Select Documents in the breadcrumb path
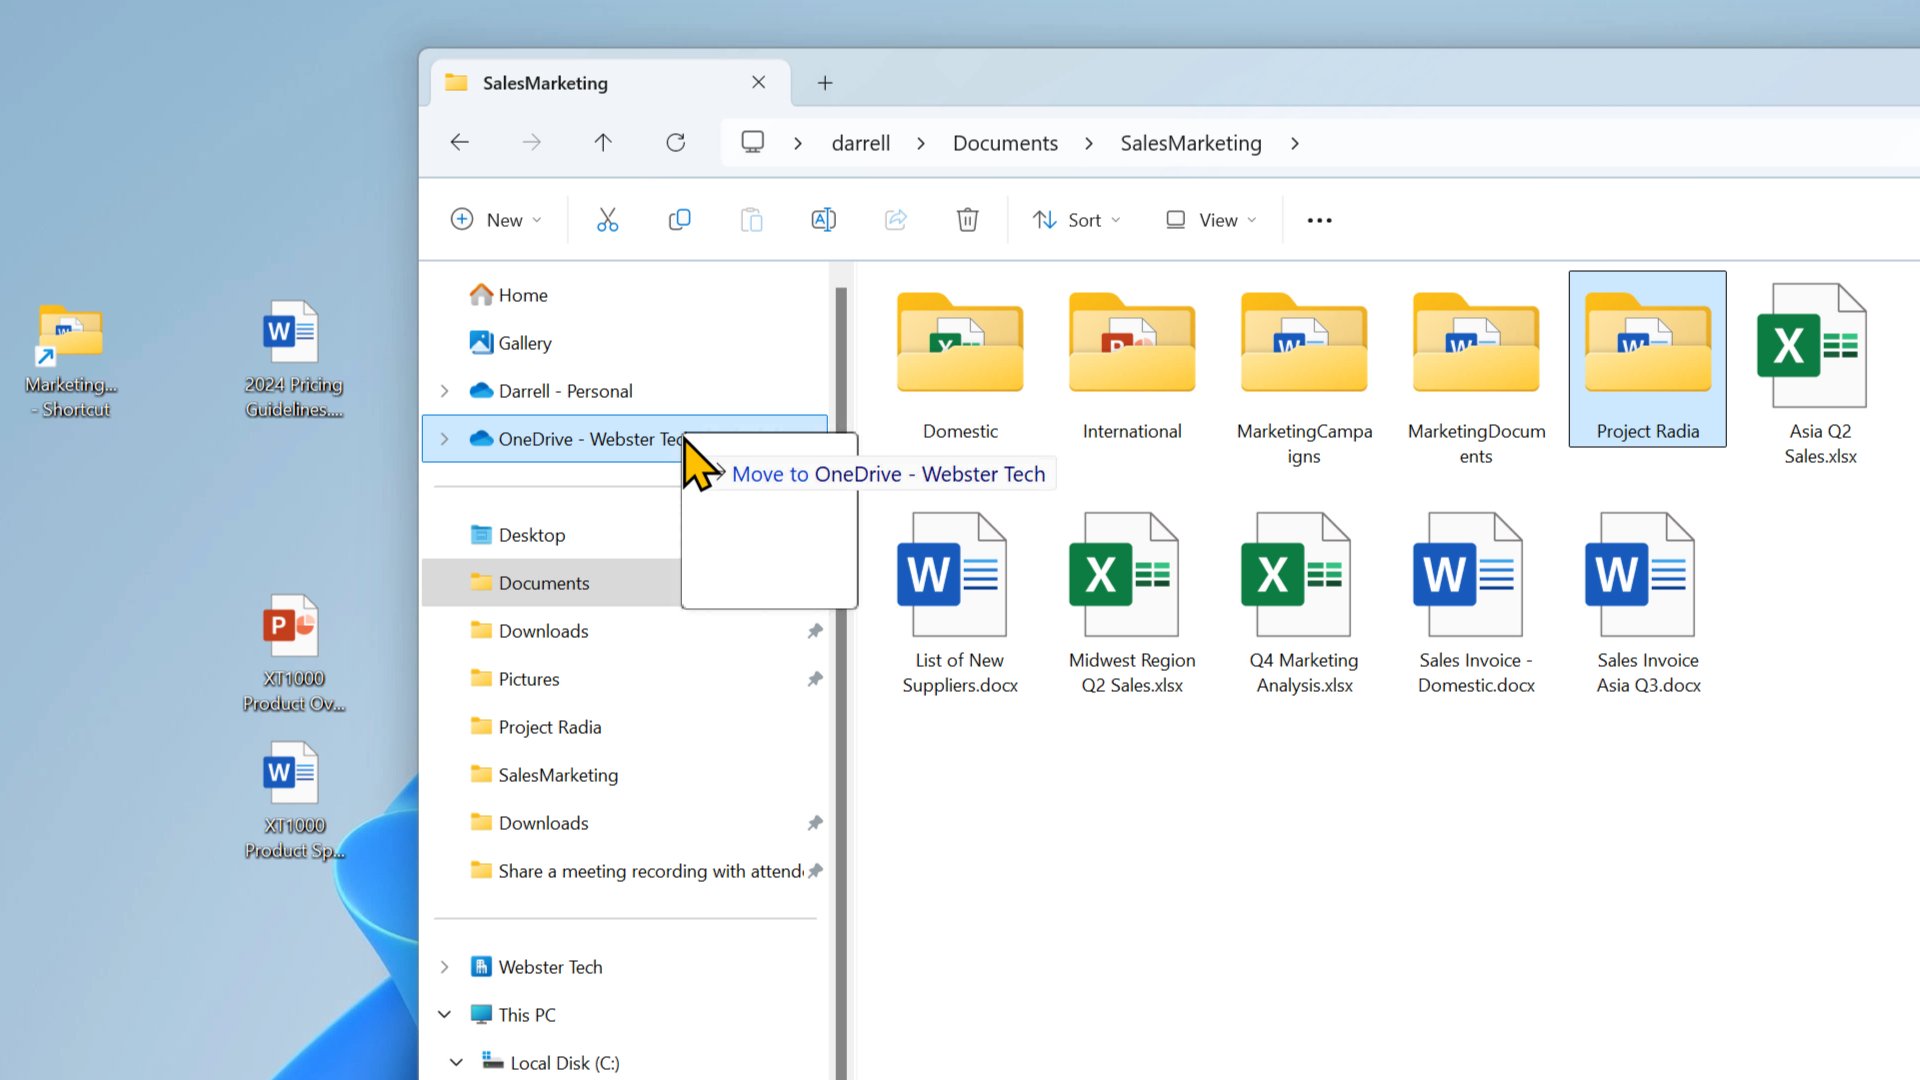The image size is (1920, 1080). pos(1005,142)
